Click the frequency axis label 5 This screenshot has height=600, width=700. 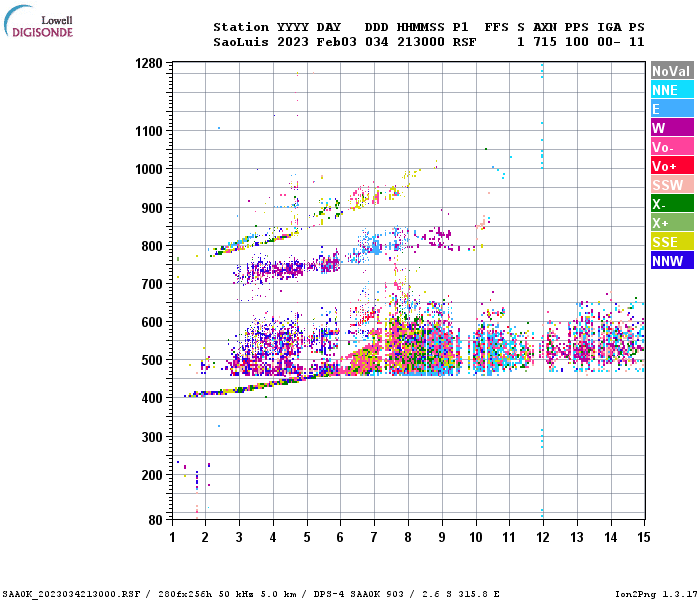click(x=307, y=537)
